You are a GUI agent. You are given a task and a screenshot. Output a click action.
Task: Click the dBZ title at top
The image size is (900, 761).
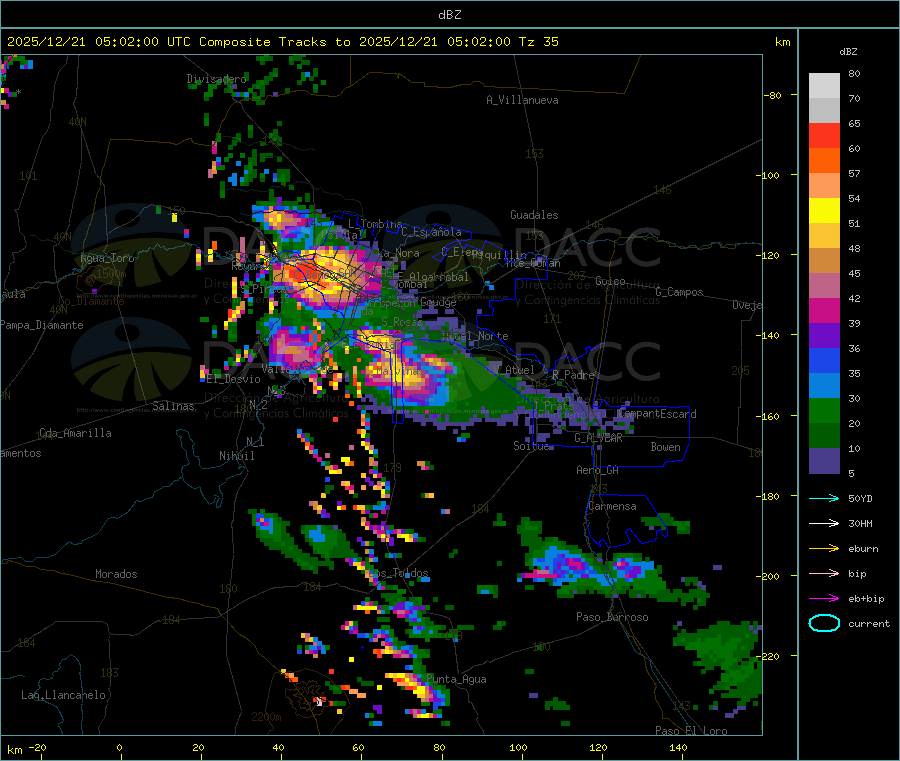coord(449,14)
